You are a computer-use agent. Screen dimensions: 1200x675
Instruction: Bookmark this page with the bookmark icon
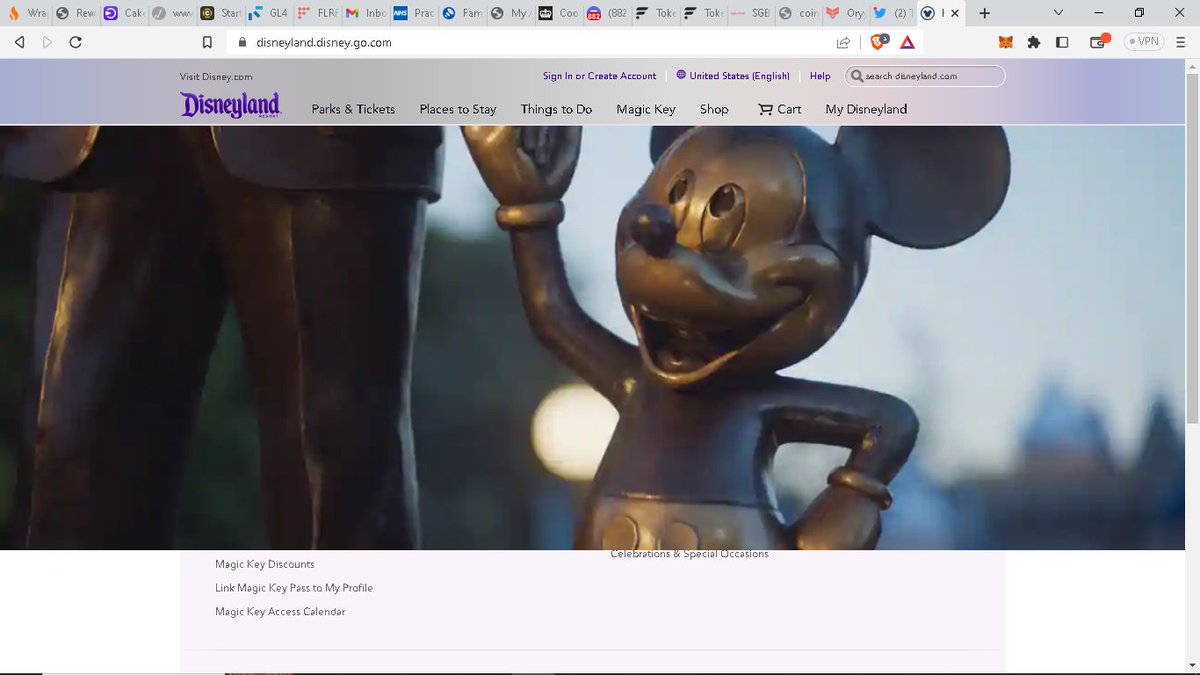tap(207, 43)
